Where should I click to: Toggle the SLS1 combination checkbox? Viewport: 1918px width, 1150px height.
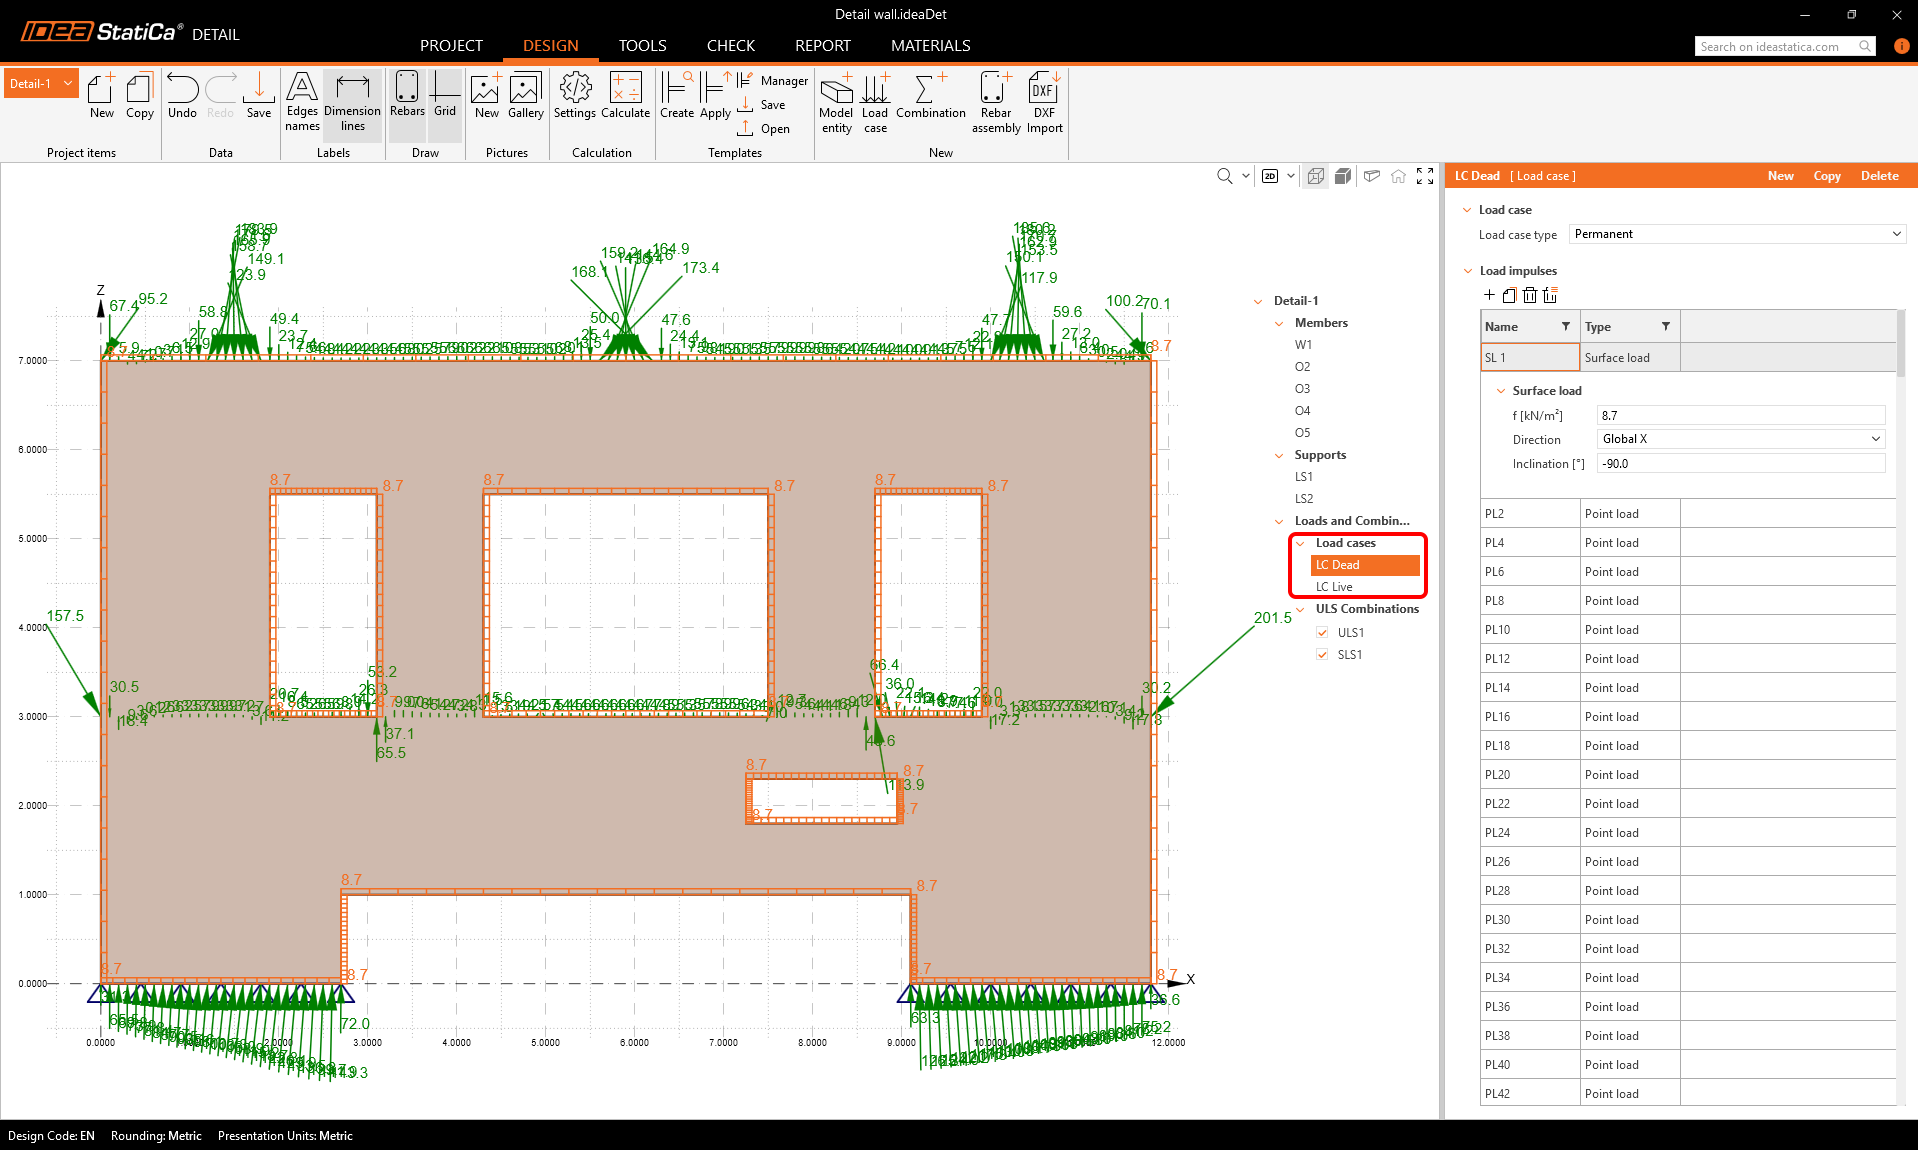[1322, 655]
